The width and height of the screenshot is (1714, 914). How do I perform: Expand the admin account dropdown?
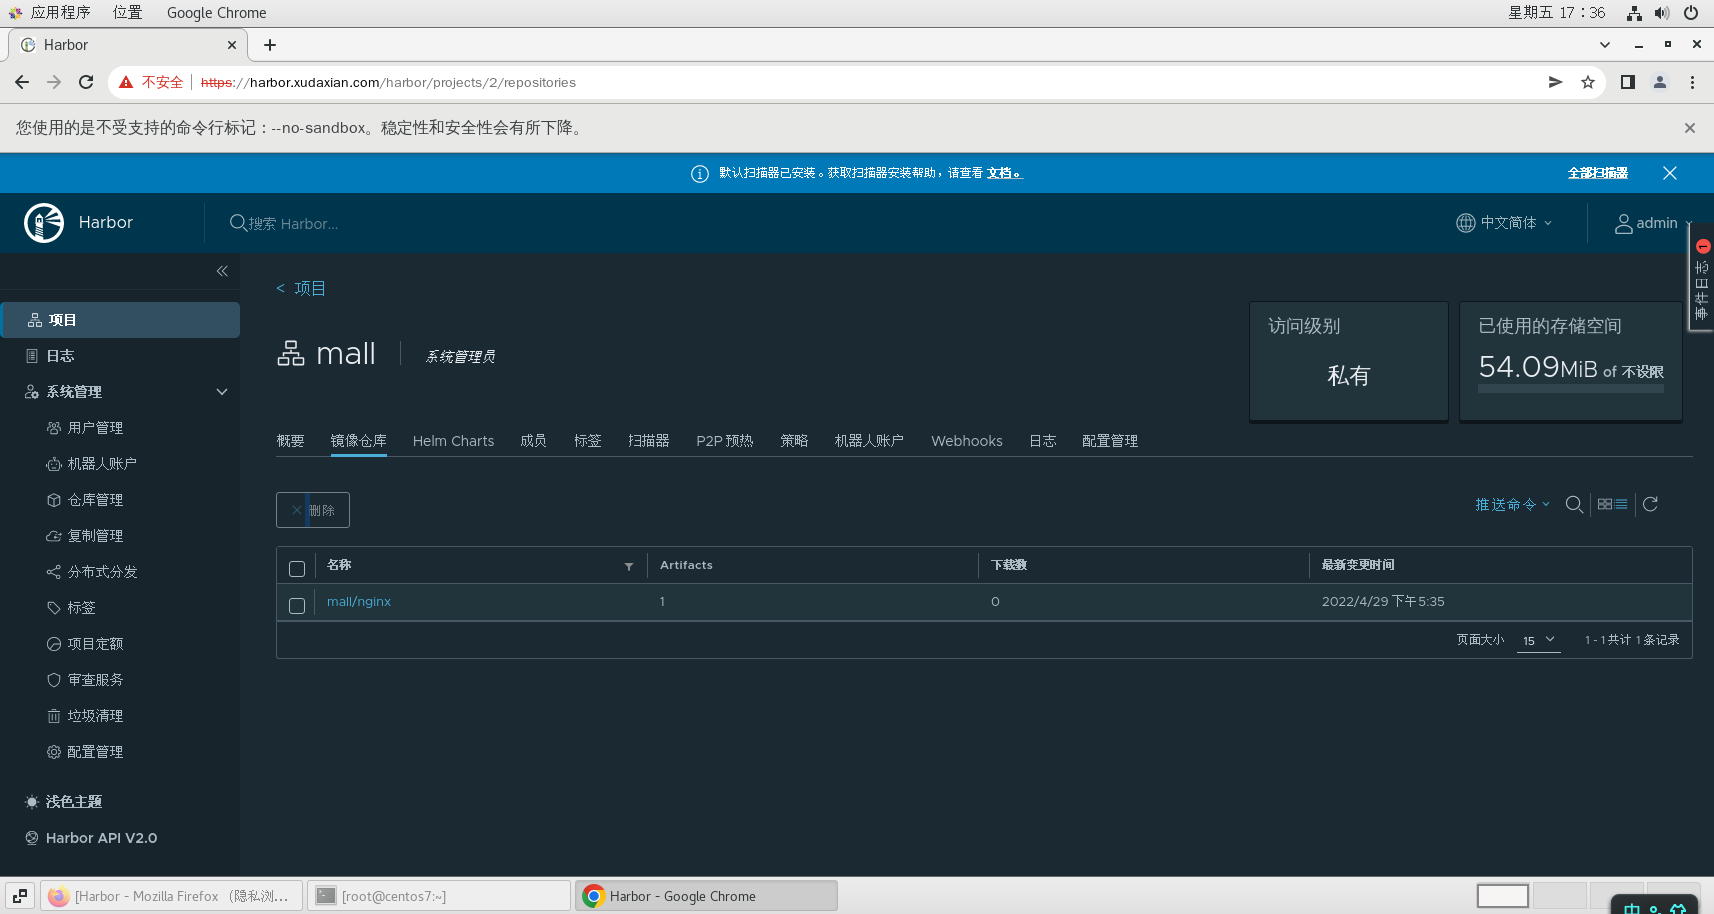coord(1654,223)
